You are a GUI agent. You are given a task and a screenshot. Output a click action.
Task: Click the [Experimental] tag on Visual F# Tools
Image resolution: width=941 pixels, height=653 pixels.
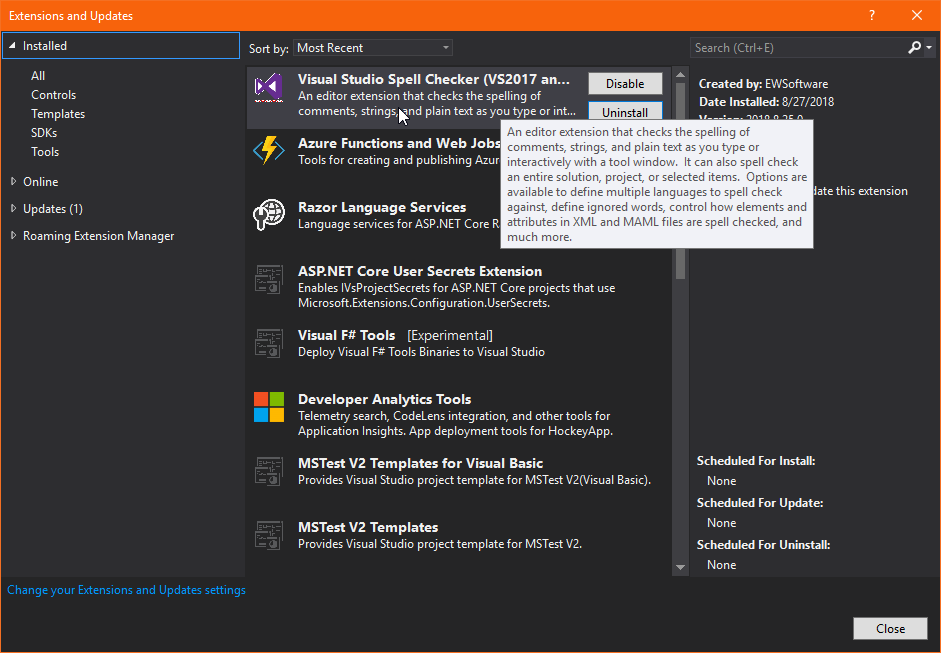(450, 336)
